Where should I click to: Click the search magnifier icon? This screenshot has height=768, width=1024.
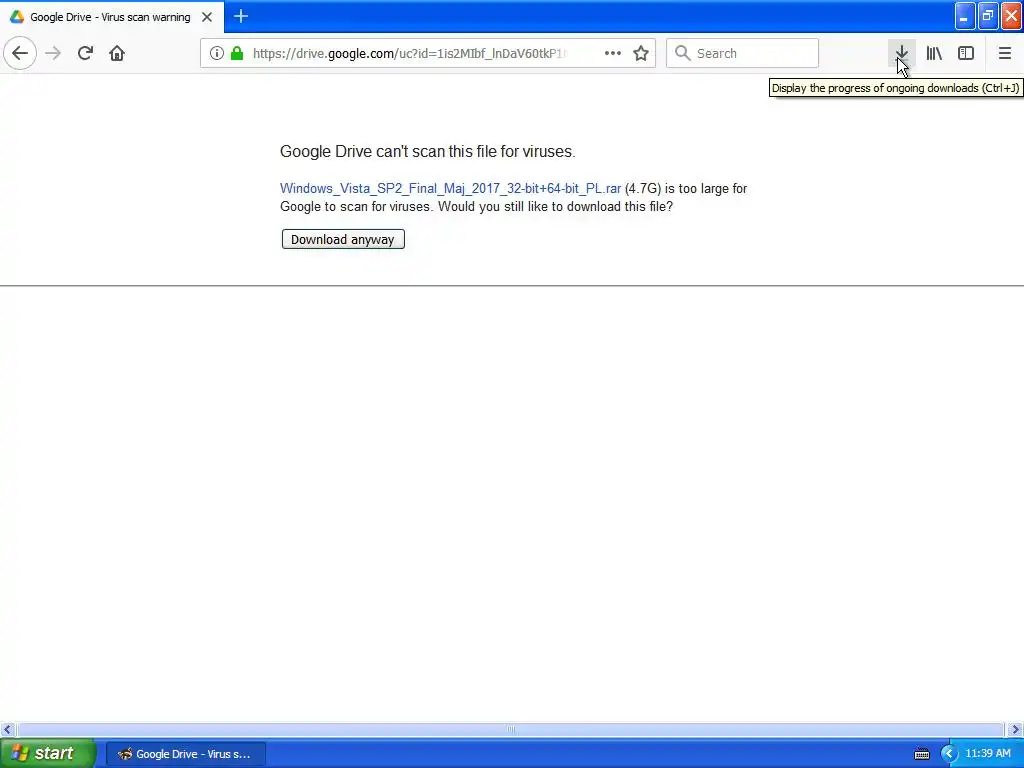(x=682, y=53)
